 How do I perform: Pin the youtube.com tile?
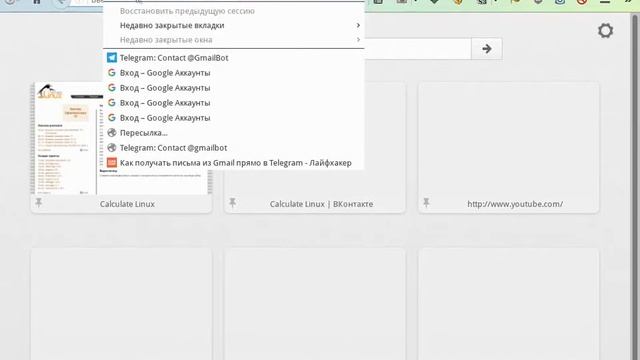426,202
